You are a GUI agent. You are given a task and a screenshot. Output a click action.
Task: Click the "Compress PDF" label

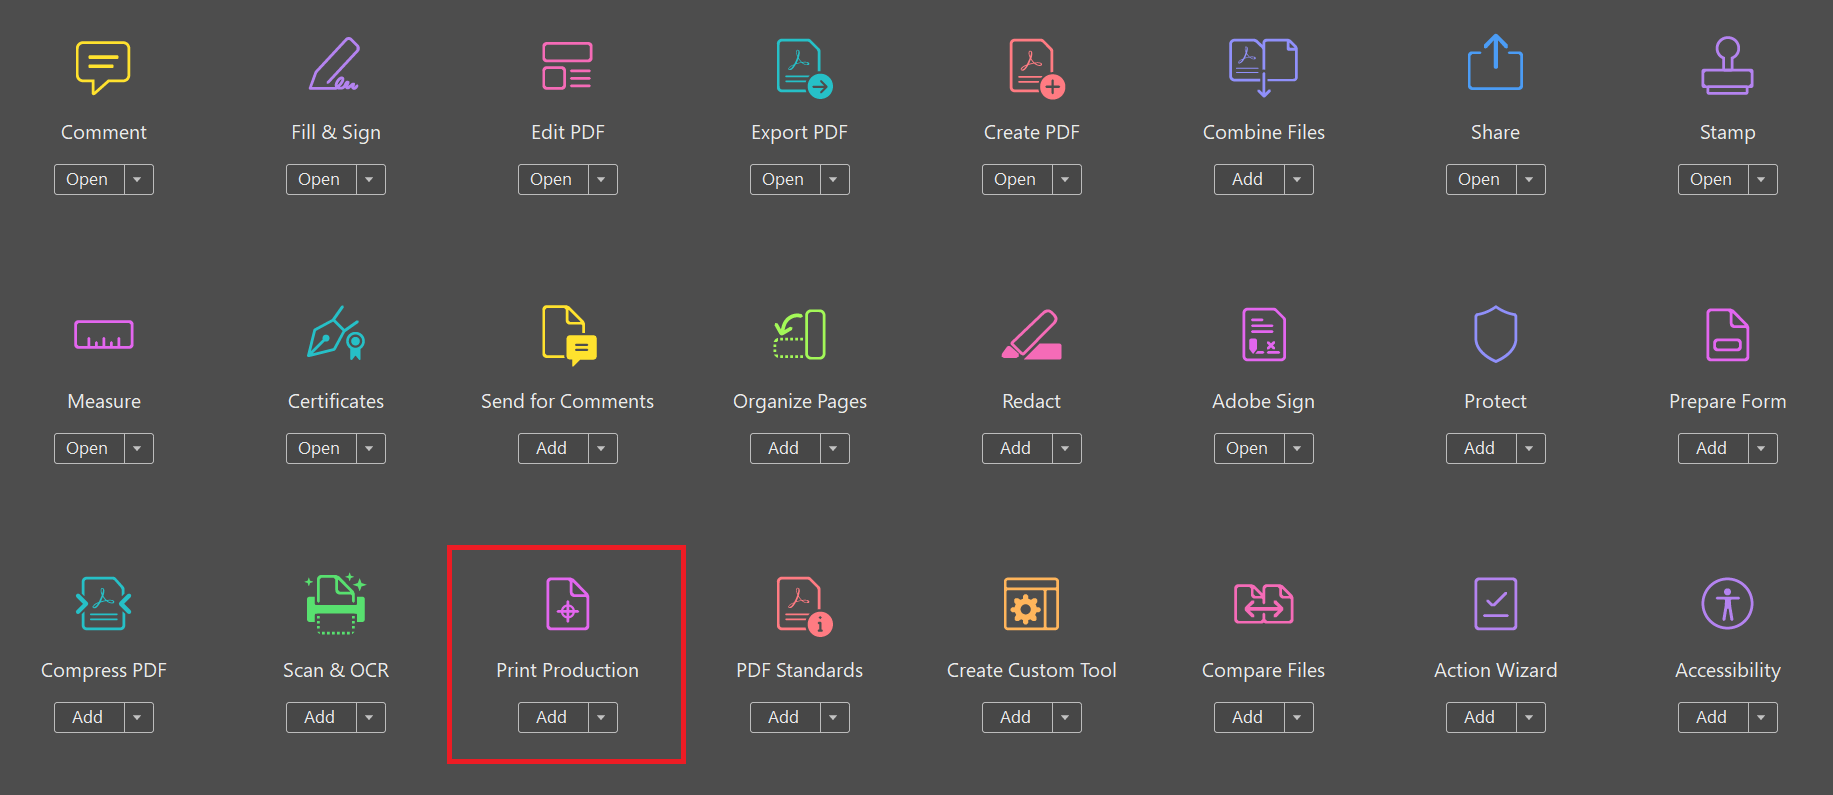tap(103, 671)
